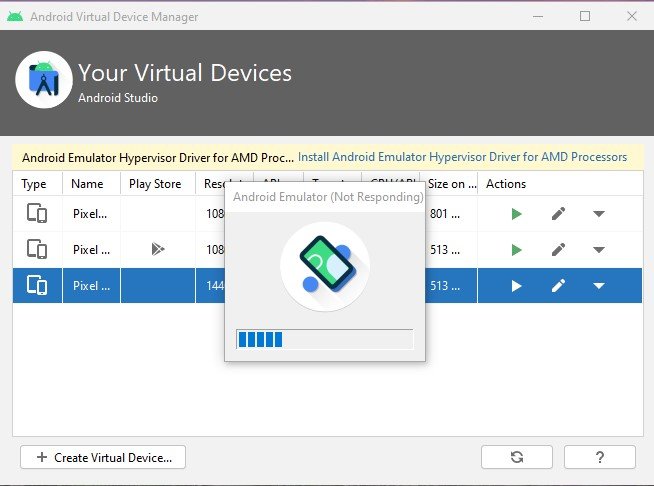The width and height of the screenshot is (654, 486).
Task: Click device type icon of second Pixel row
Action: 37,249
